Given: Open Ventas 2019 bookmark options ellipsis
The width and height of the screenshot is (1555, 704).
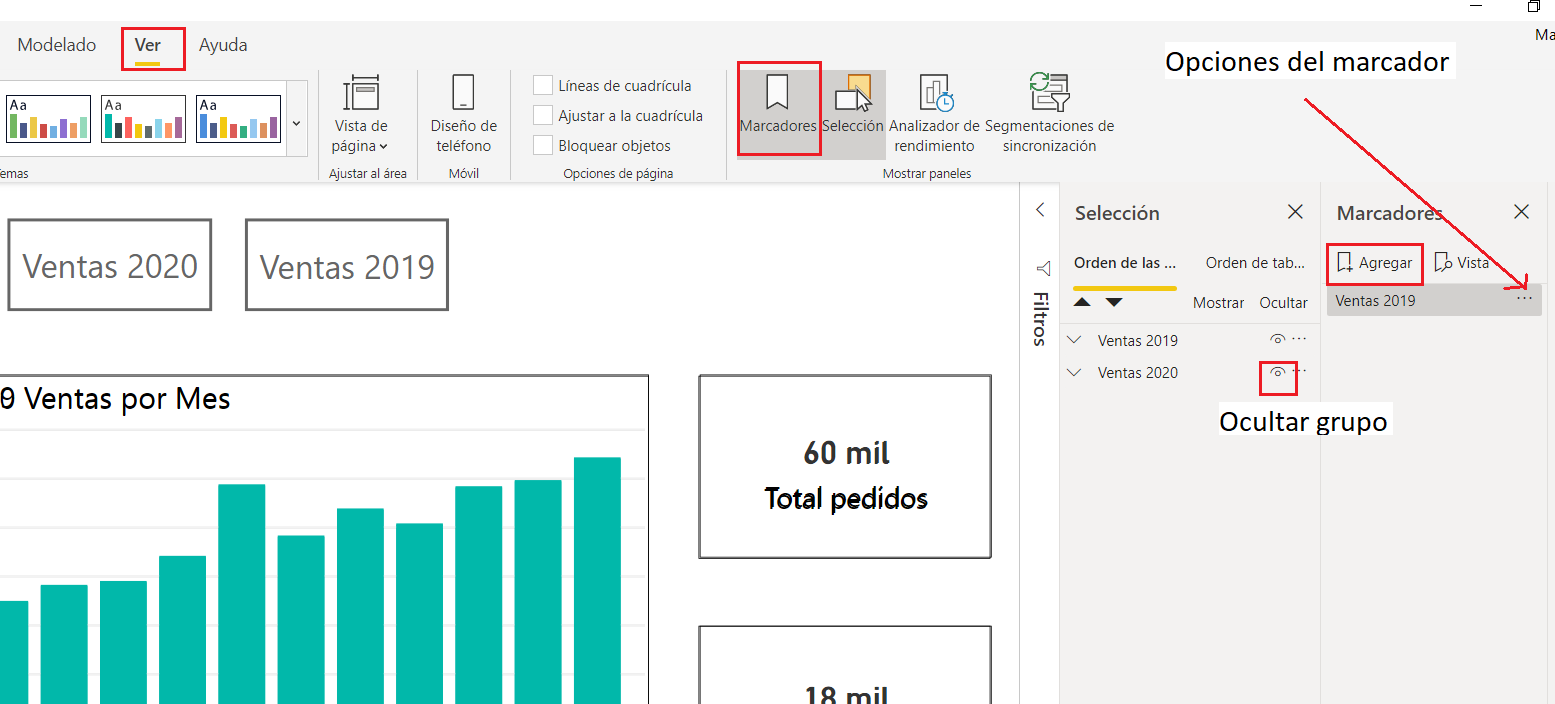Looking at the screenshot, I should [x=1524, y=299].
